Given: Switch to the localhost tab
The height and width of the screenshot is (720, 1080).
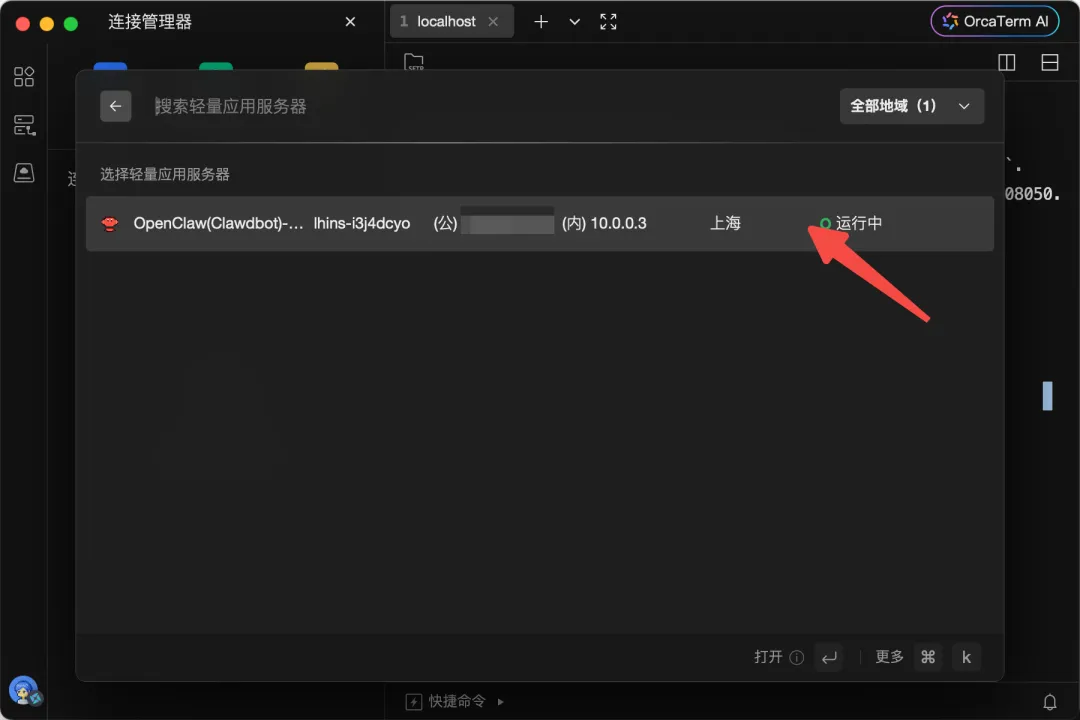Looking at the screenshot, I should (x=446, y=21).
